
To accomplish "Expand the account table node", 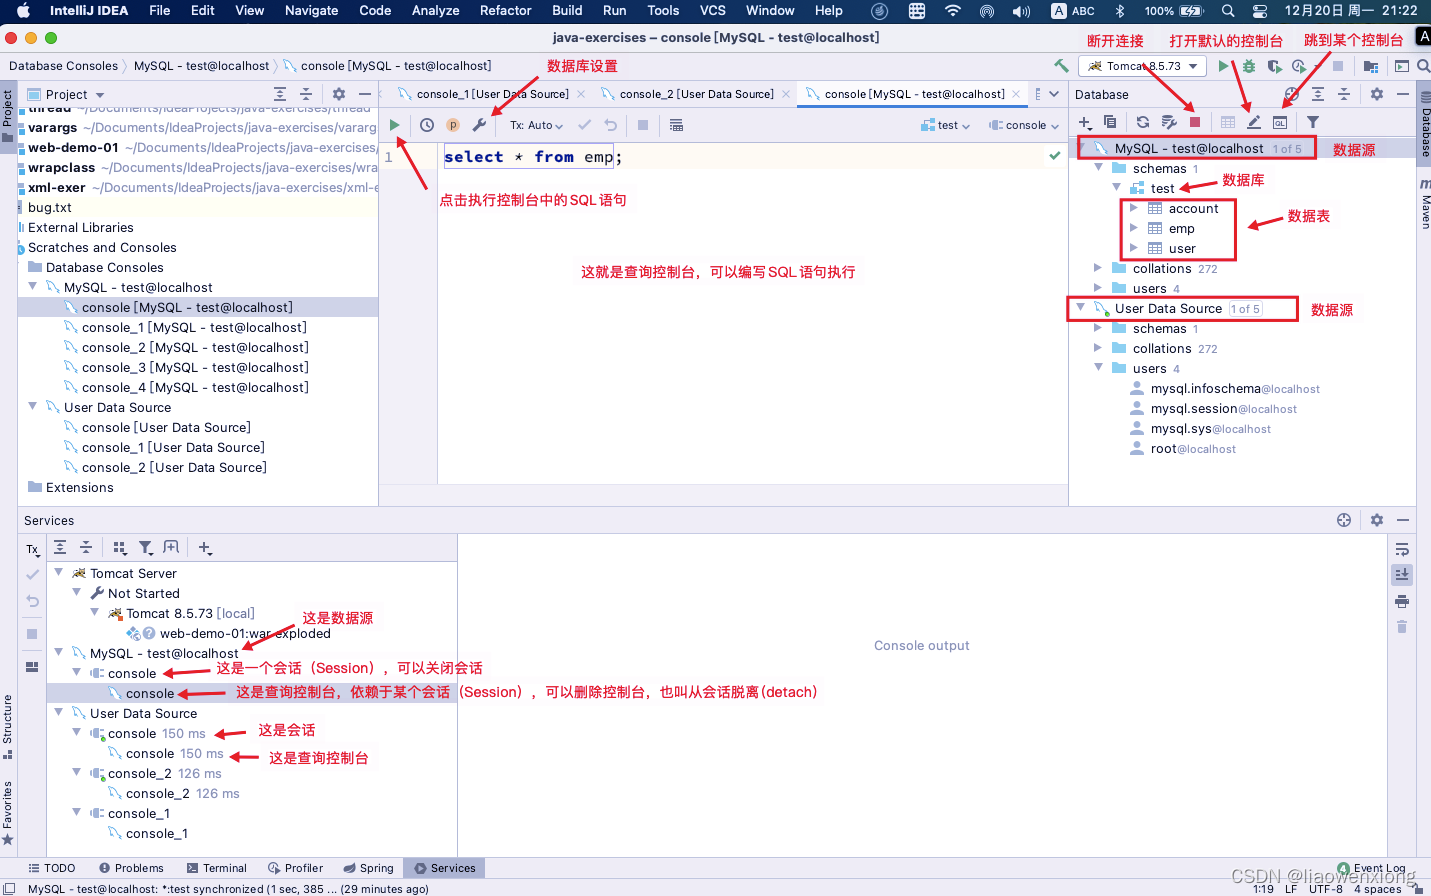I will pos(1134,208).
